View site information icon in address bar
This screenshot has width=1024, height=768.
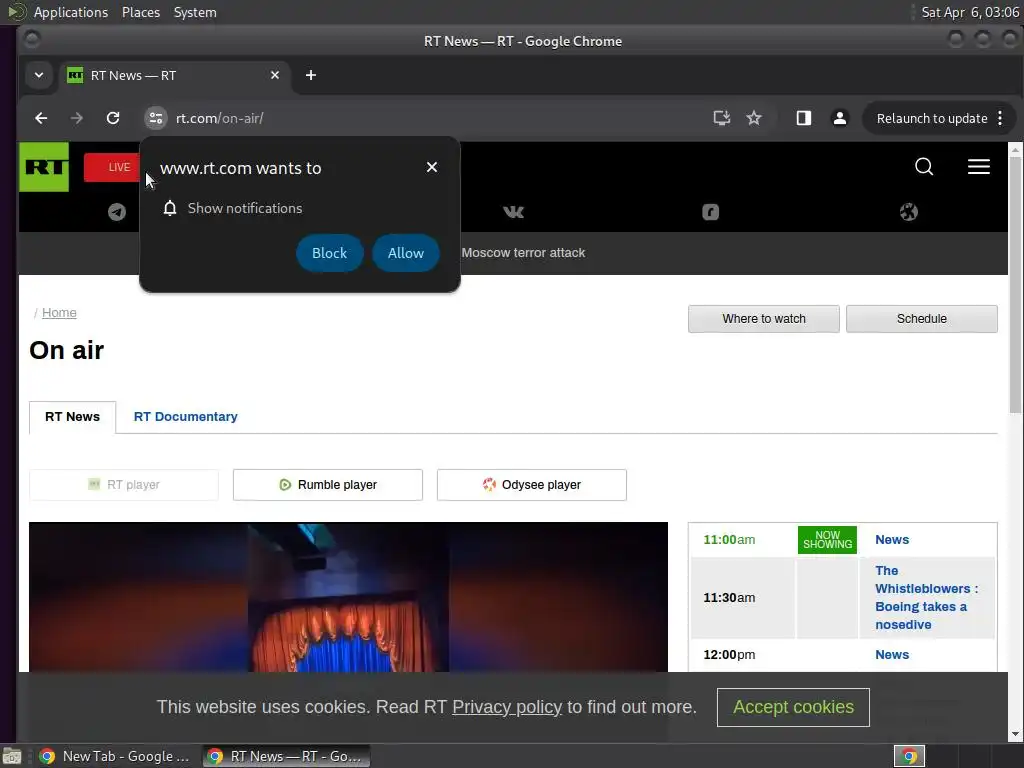coord(155,118)
